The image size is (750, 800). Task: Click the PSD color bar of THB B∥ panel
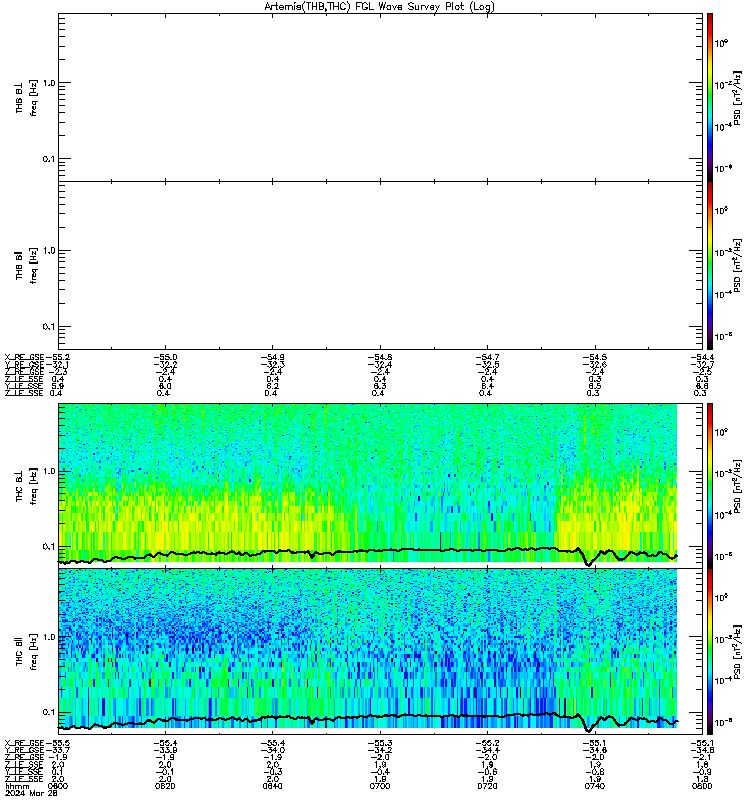710,265
